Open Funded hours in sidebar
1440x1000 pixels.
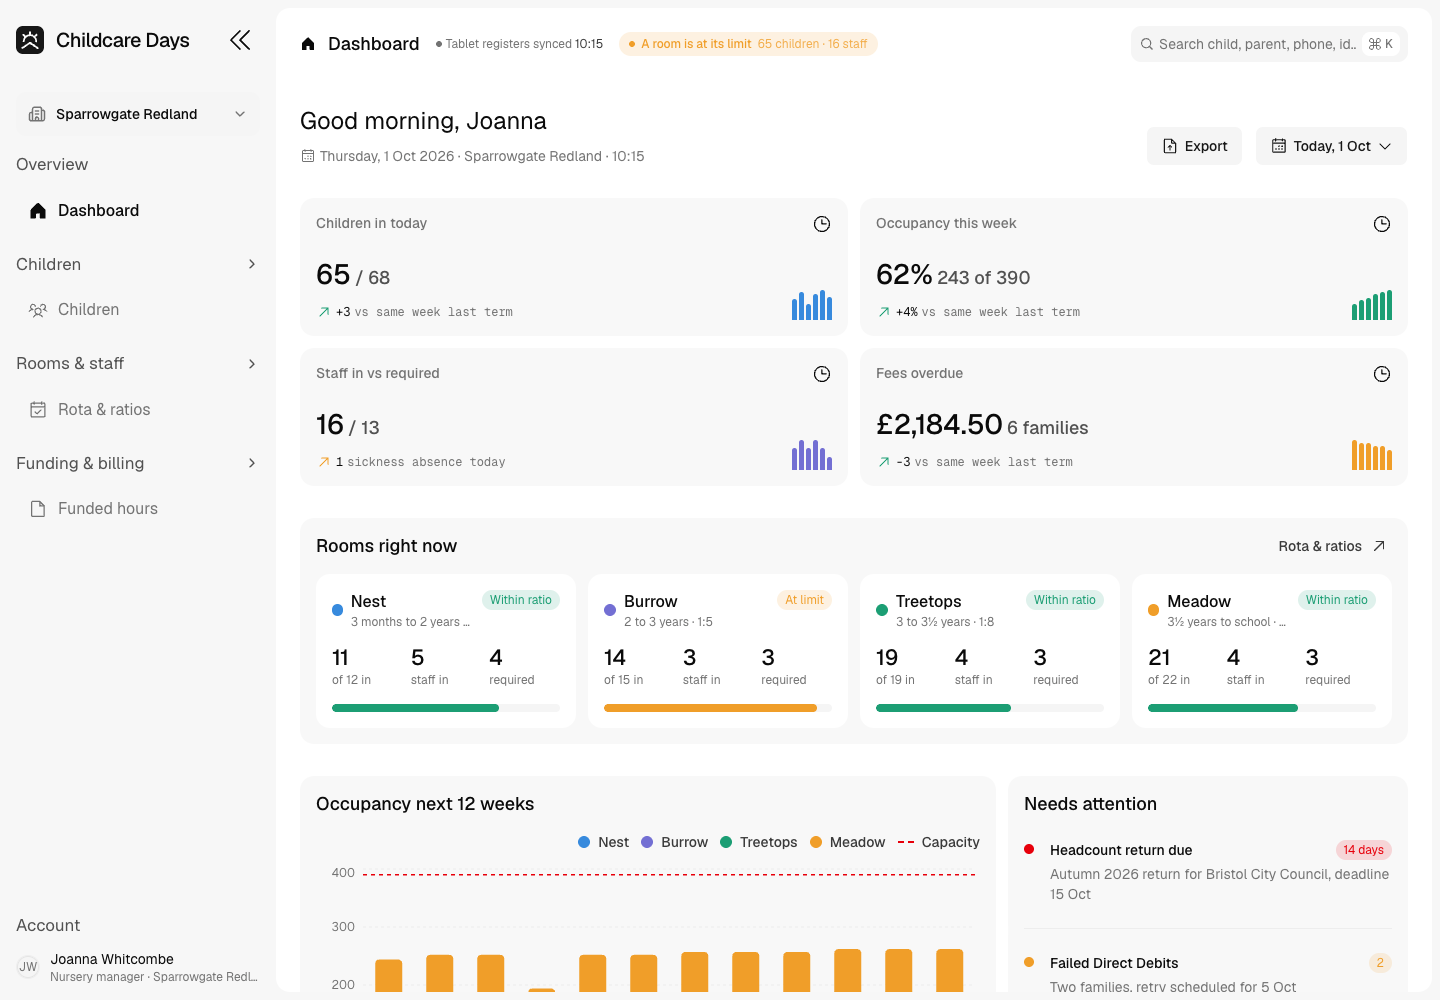tap(138, 509)
